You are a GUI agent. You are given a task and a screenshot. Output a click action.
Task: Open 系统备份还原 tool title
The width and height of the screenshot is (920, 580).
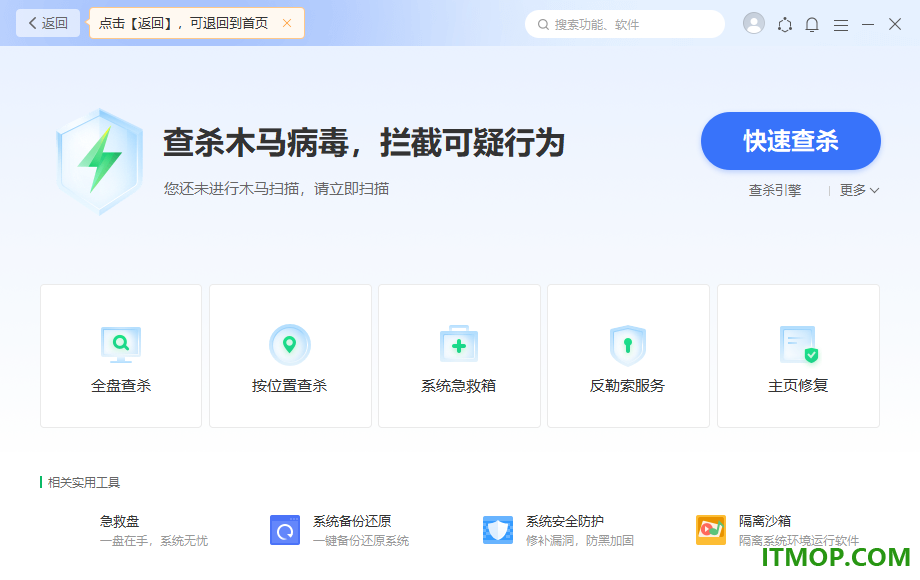[x=352, y=521]
